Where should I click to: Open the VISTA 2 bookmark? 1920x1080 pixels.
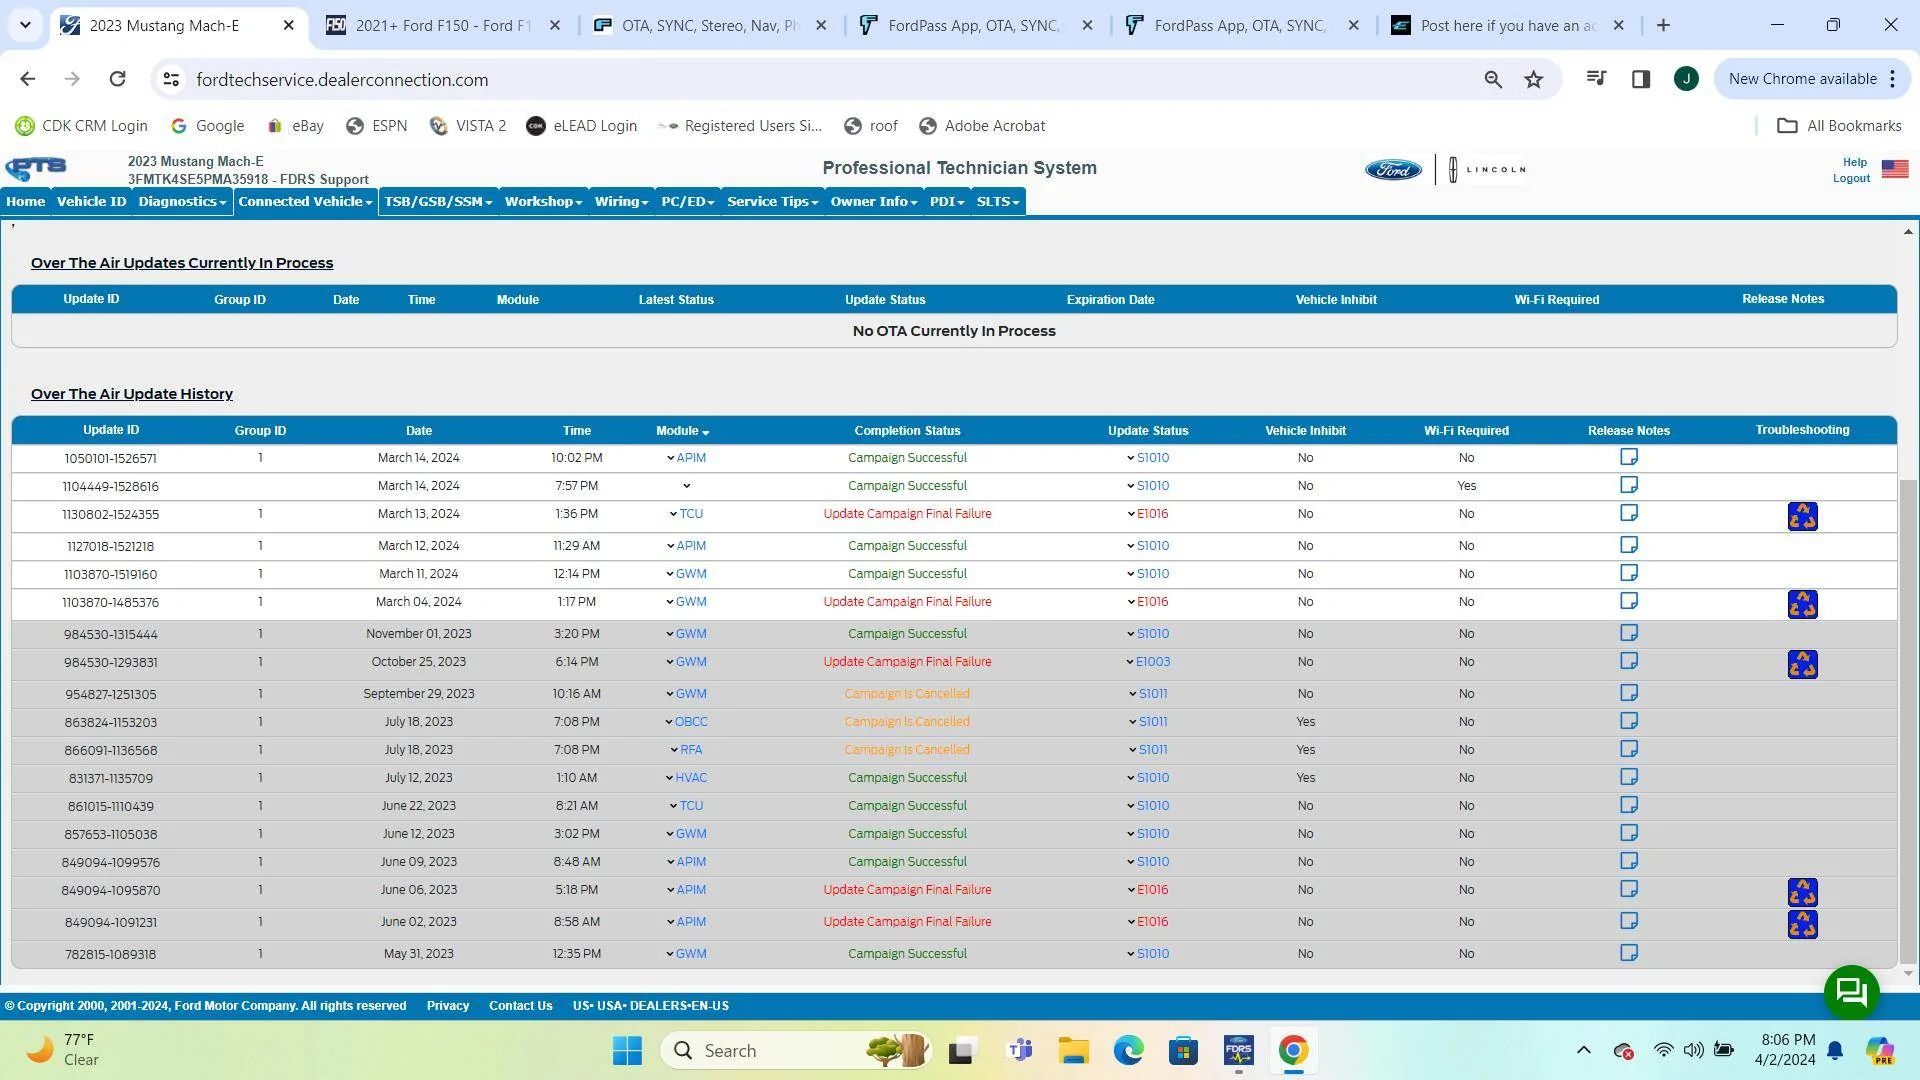(468, 126)
